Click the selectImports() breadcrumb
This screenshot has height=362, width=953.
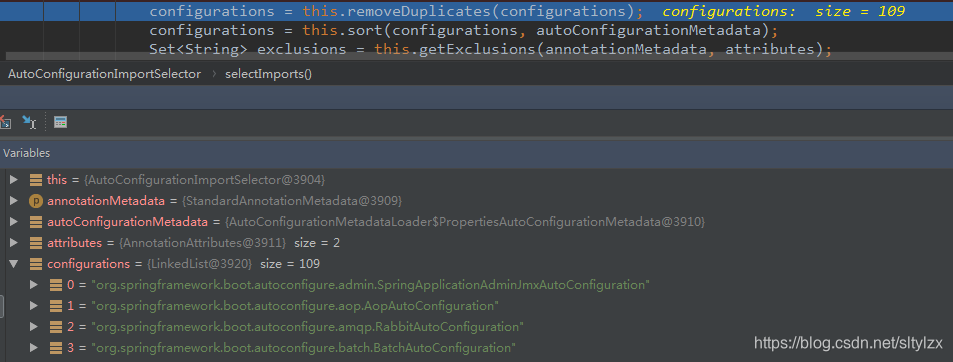268,74
